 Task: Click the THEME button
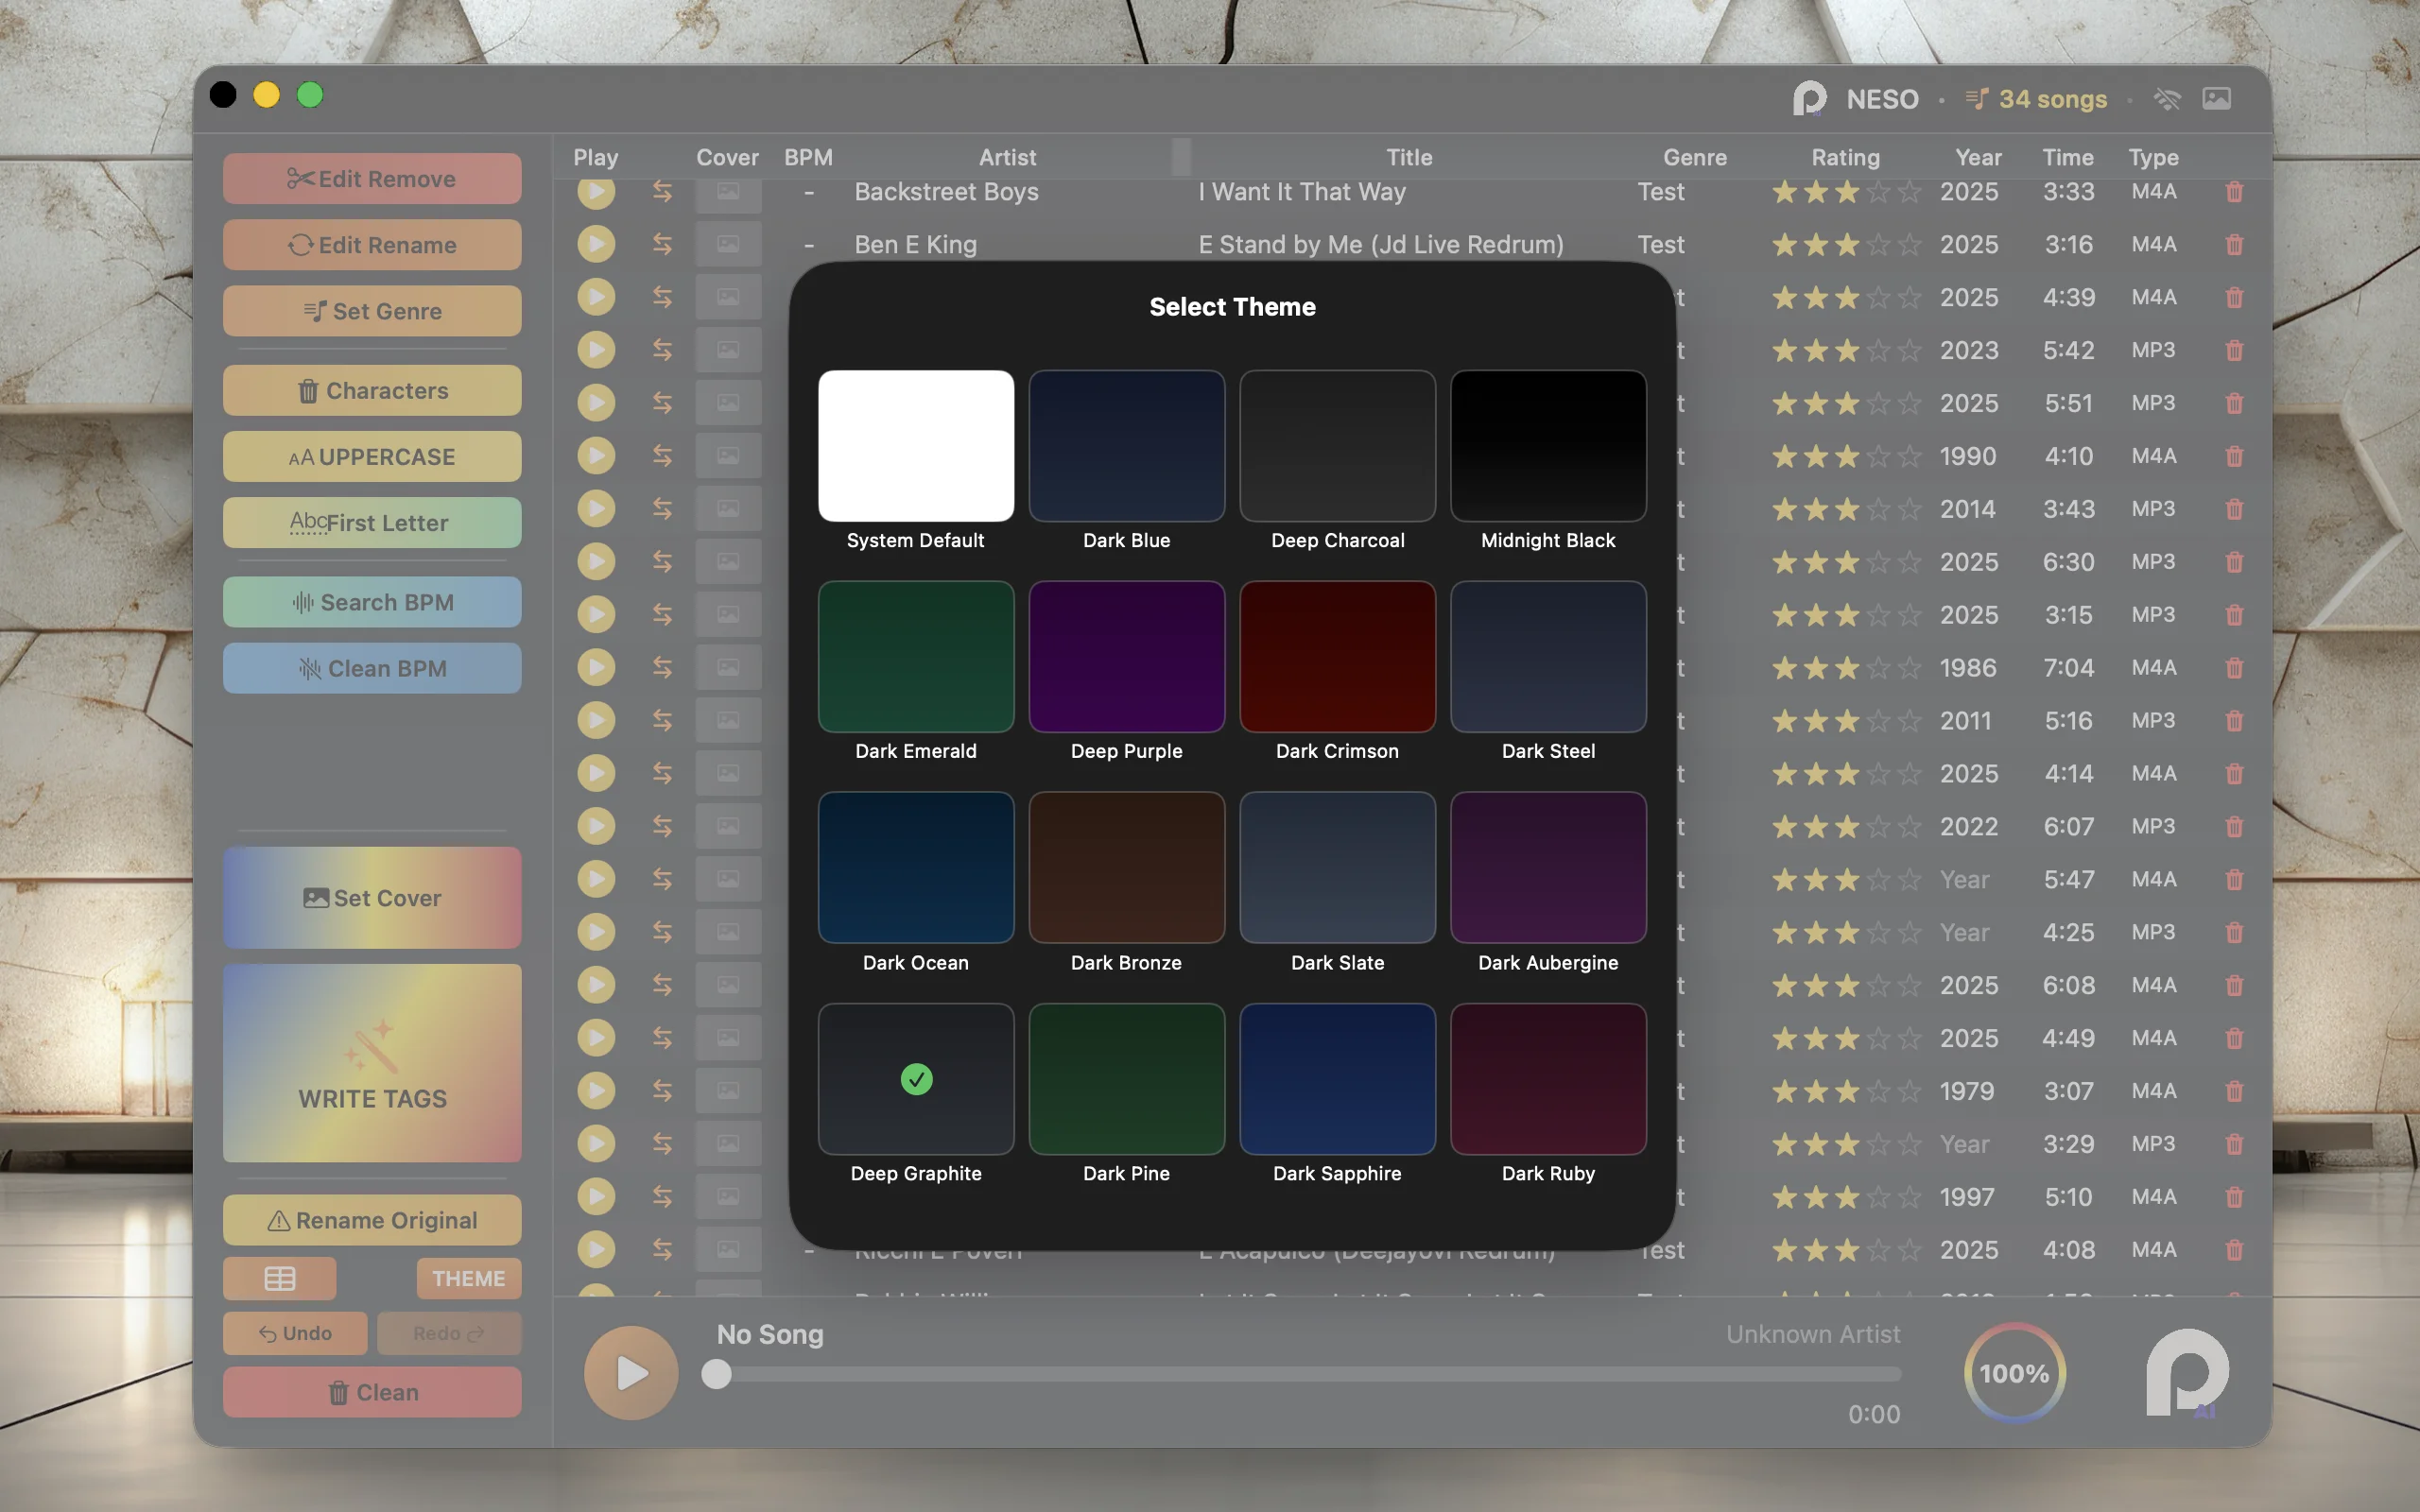pyautogui.click(x=468, y=1278)
